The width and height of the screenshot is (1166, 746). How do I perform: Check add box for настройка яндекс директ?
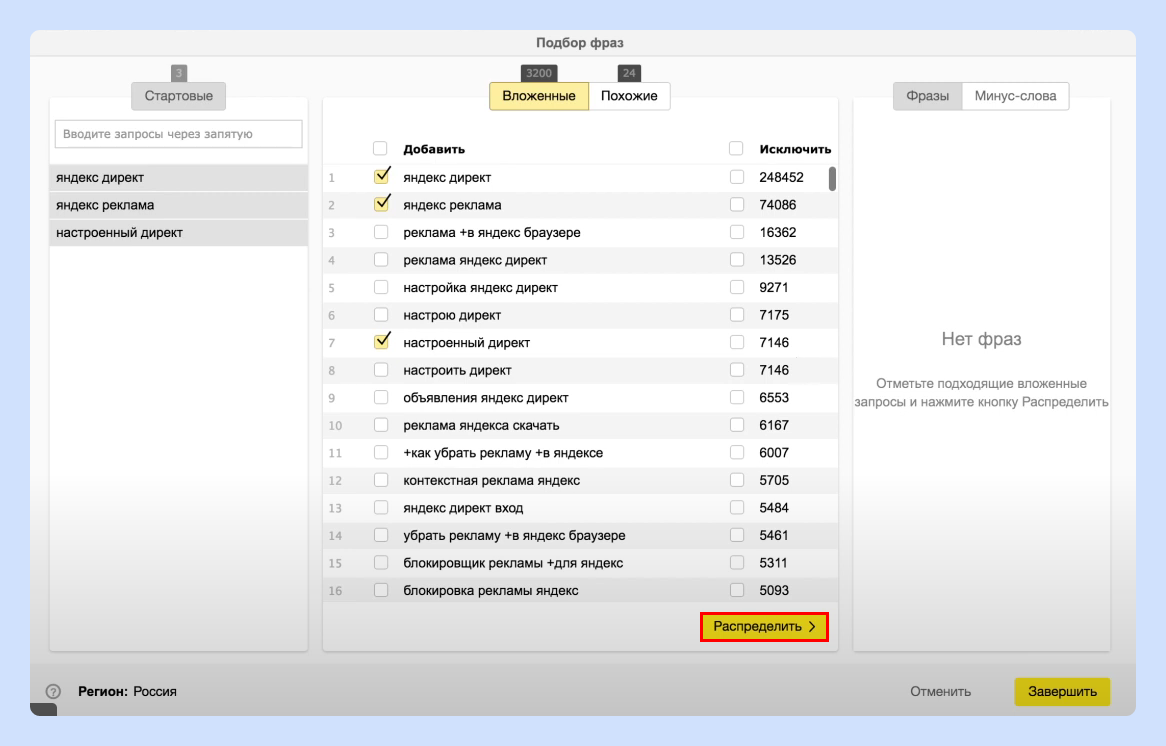coord(381,287)
